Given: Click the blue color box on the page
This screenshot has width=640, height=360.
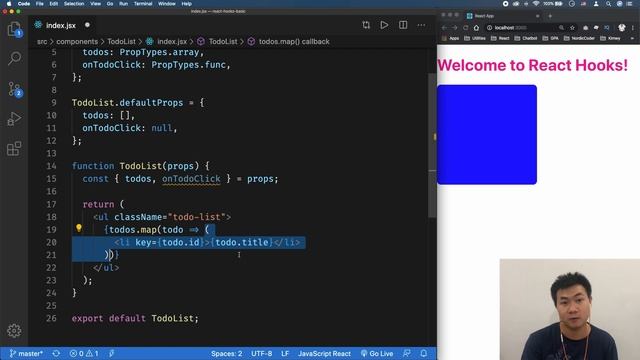Looking at the screenshot, I should point(487,135).
